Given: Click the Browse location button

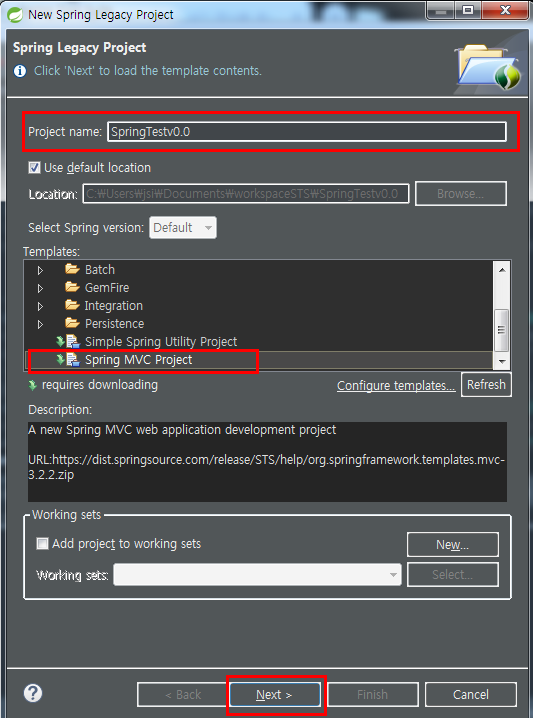Looking at the screenshot, I should pos(461,194).
